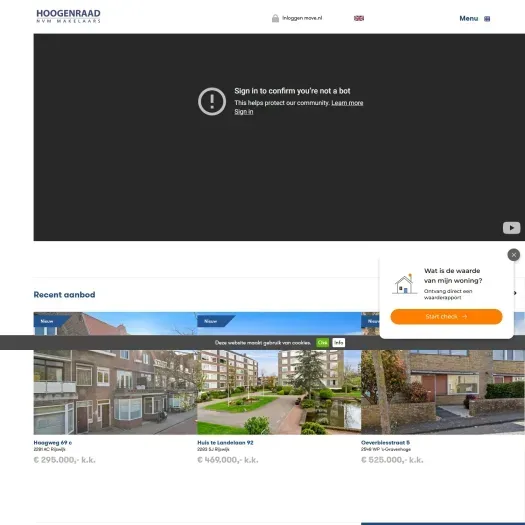
Task: Open the Menu text in header
Action: click(468, 18)
